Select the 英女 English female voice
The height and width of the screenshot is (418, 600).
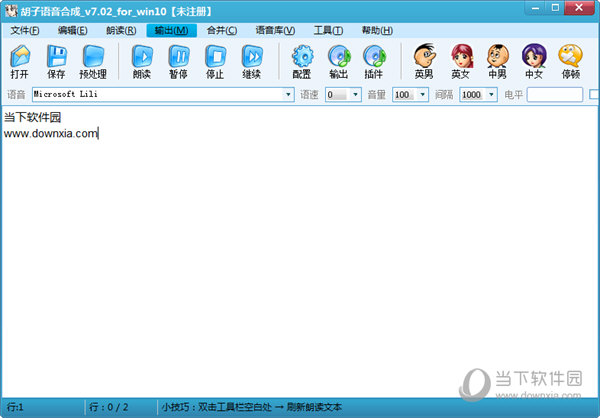(461, 61)
